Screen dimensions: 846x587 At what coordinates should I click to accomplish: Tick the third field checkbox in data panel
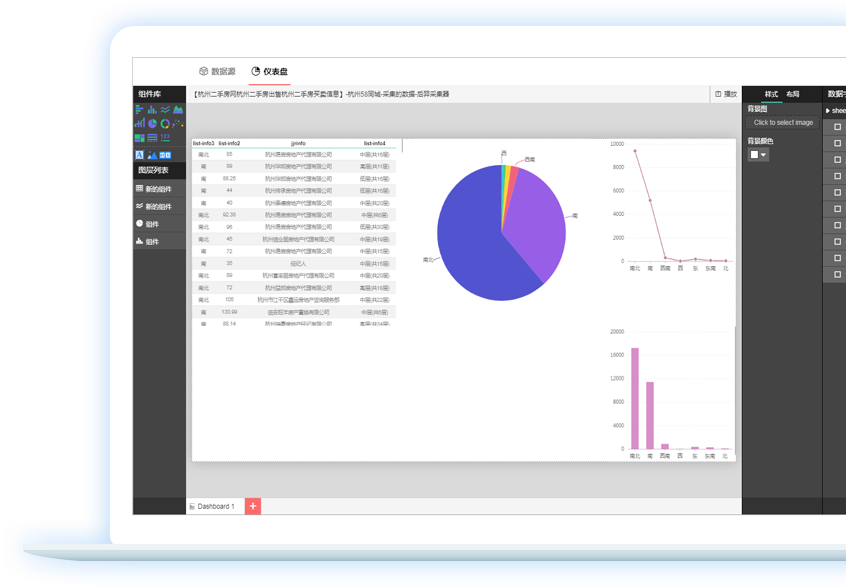(x=837, y=159)
